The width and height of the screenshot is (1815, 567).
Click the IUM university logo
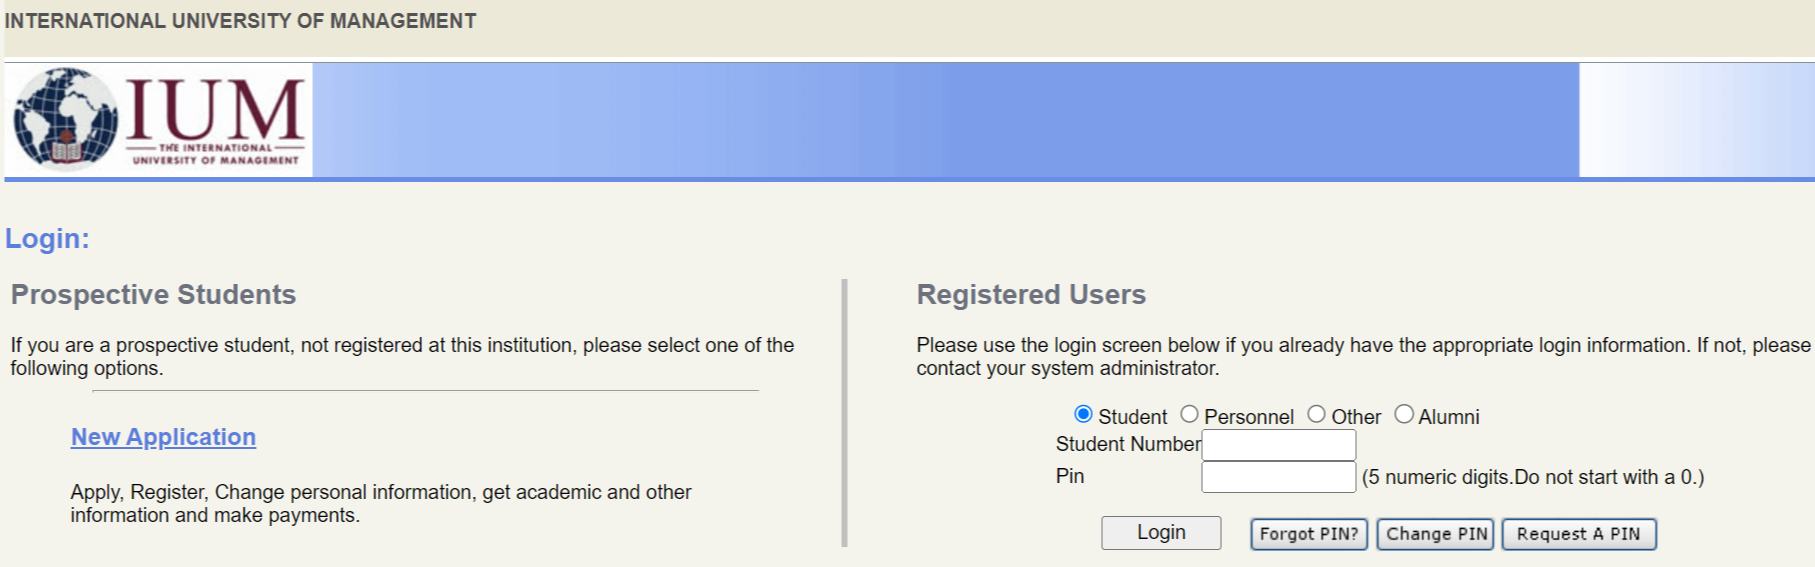coord(159,119)
